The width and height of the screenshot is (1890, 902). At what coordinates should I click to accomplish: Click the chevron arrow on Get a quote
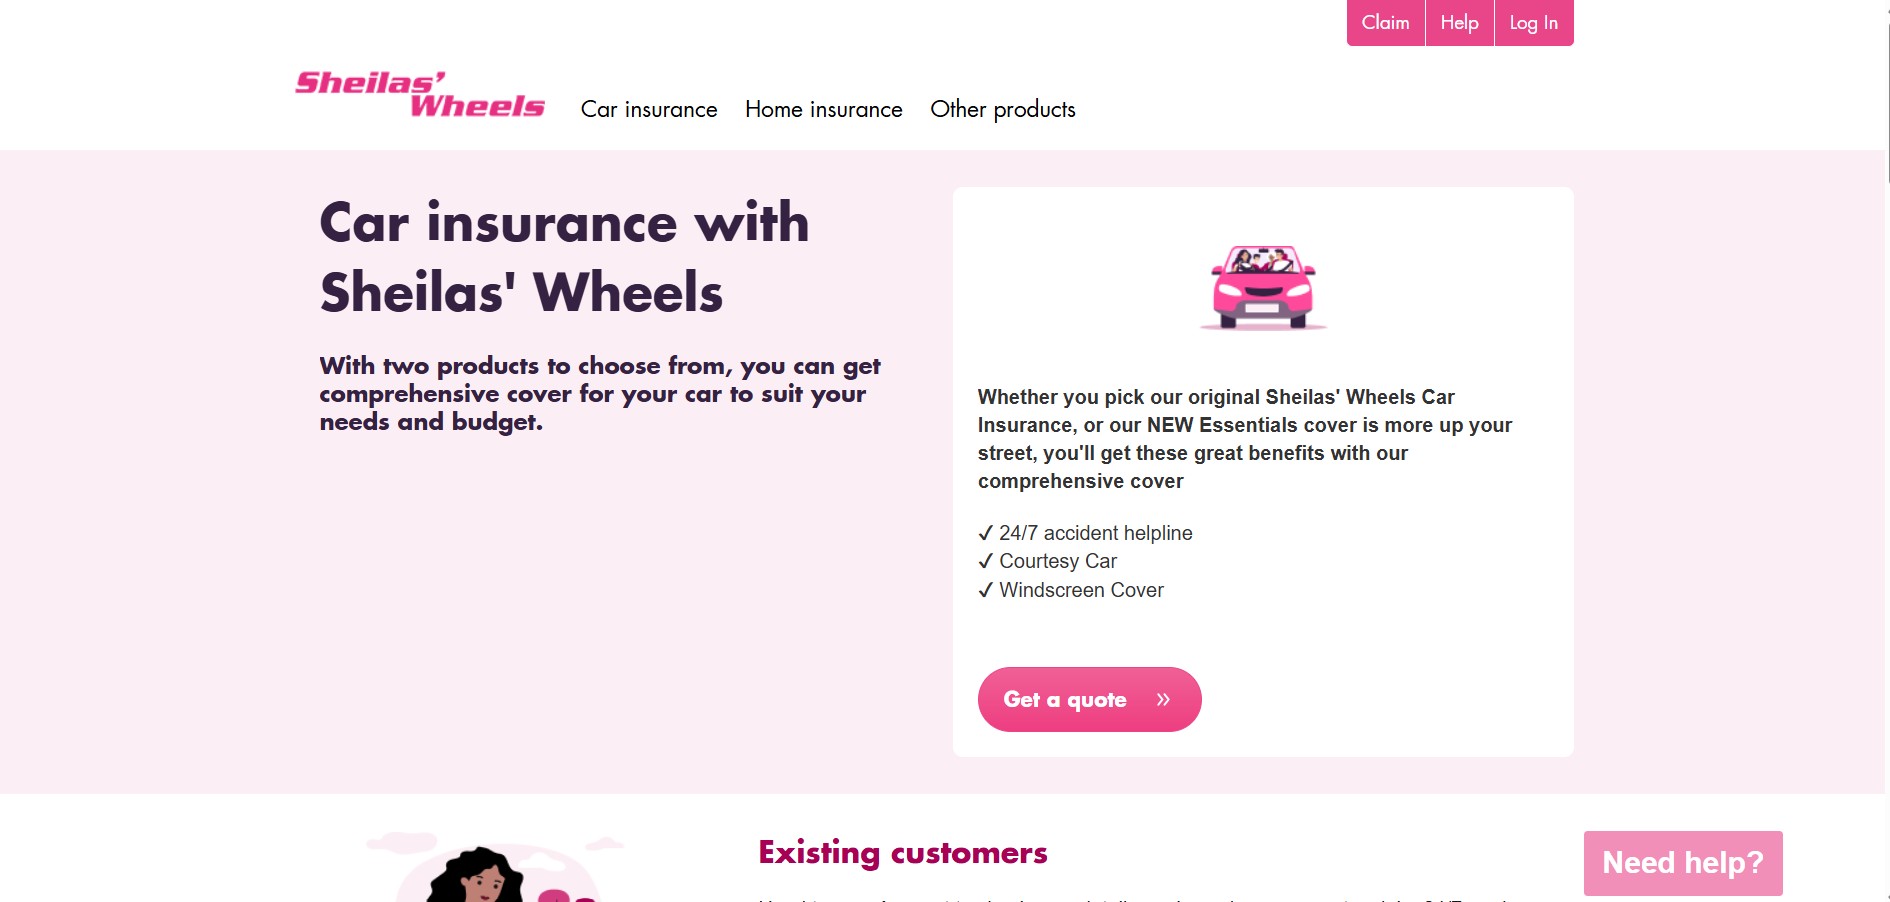pyautogui.click(x=1163, y=699)
